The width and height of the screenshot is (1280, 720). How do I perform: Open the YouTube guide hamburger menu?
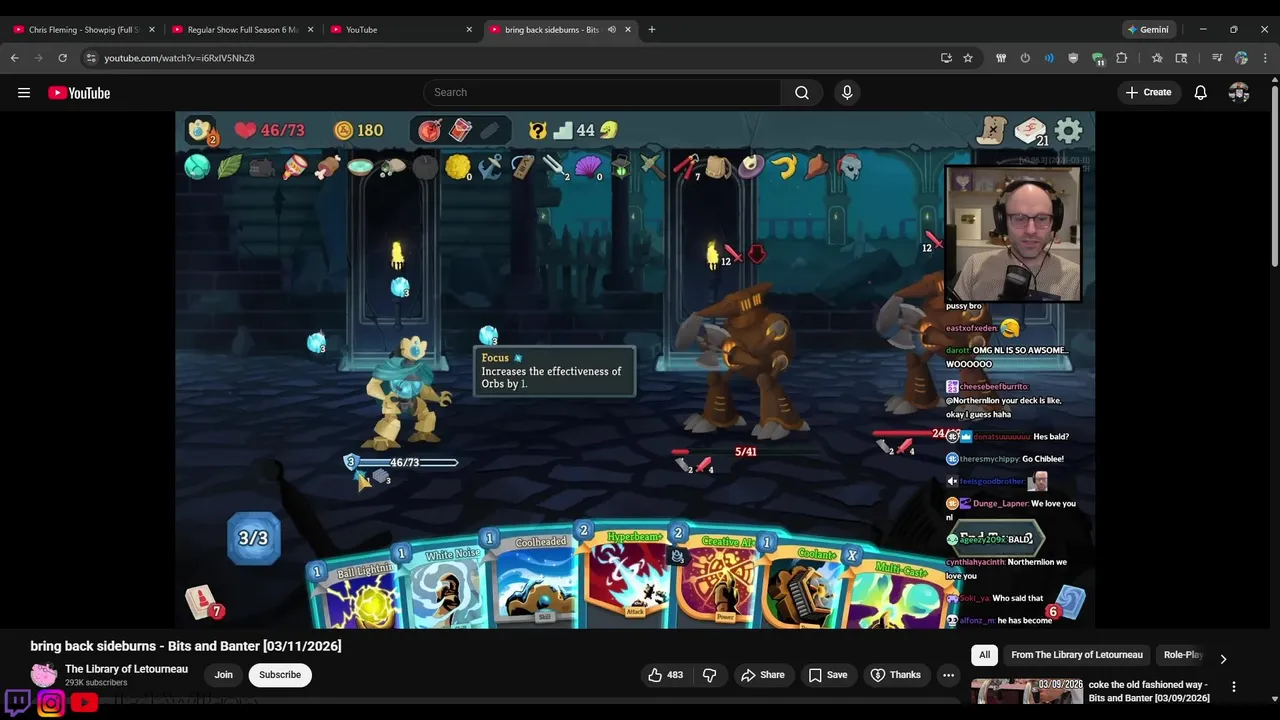click(x=24, y=93)
